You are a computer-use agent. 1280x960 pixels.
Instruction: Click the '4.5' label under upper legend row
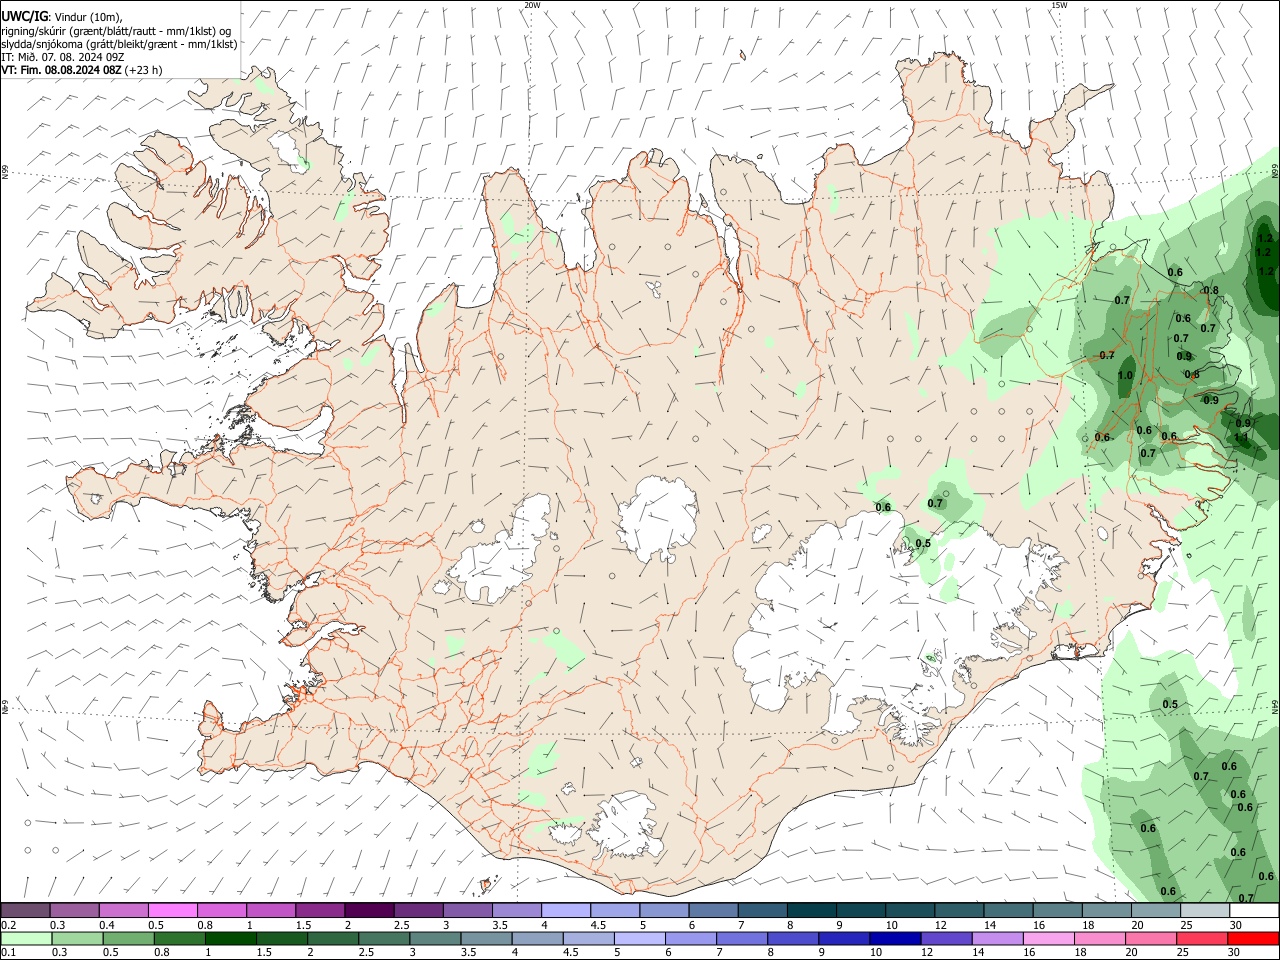[x=598, y=925]
